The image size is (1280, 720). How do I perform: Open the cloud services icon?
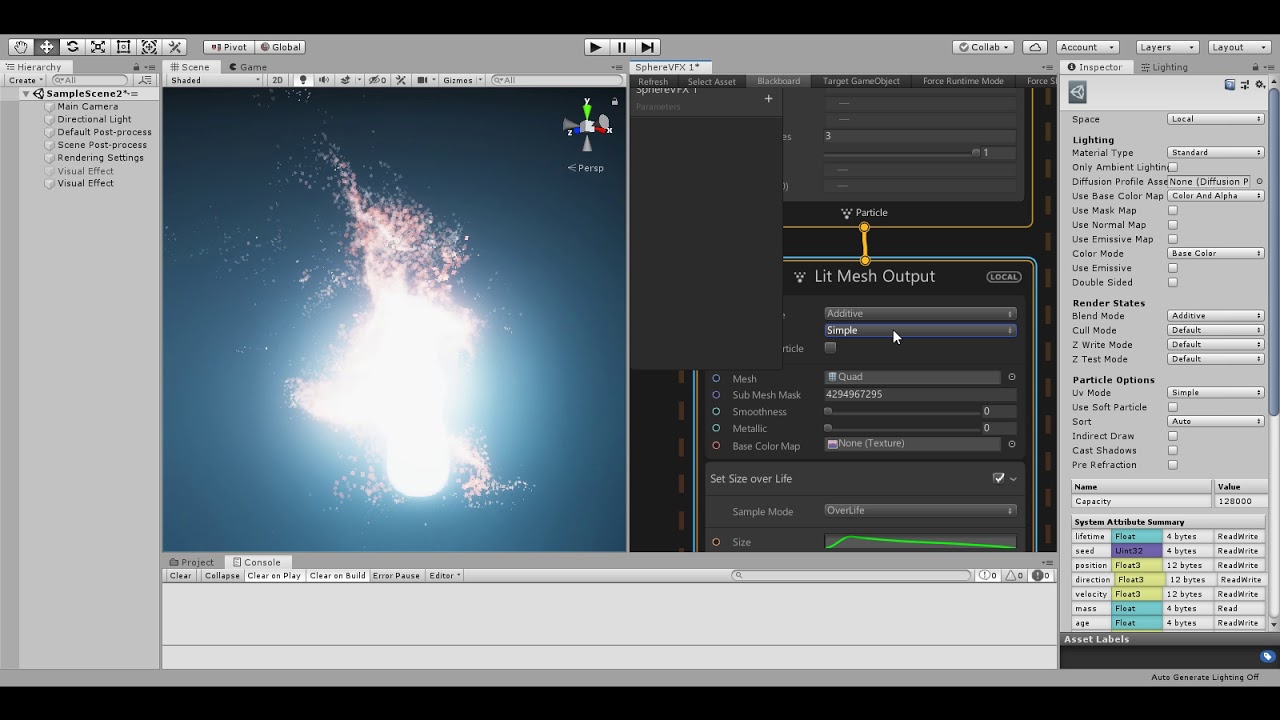click(1036, 47)
